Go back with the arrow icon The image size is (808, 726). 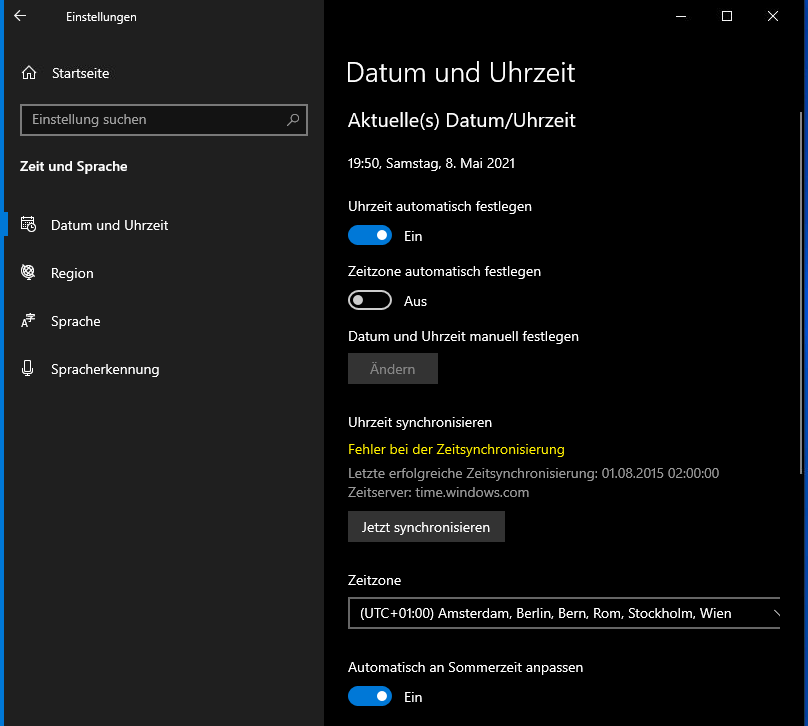pos(20,16)
